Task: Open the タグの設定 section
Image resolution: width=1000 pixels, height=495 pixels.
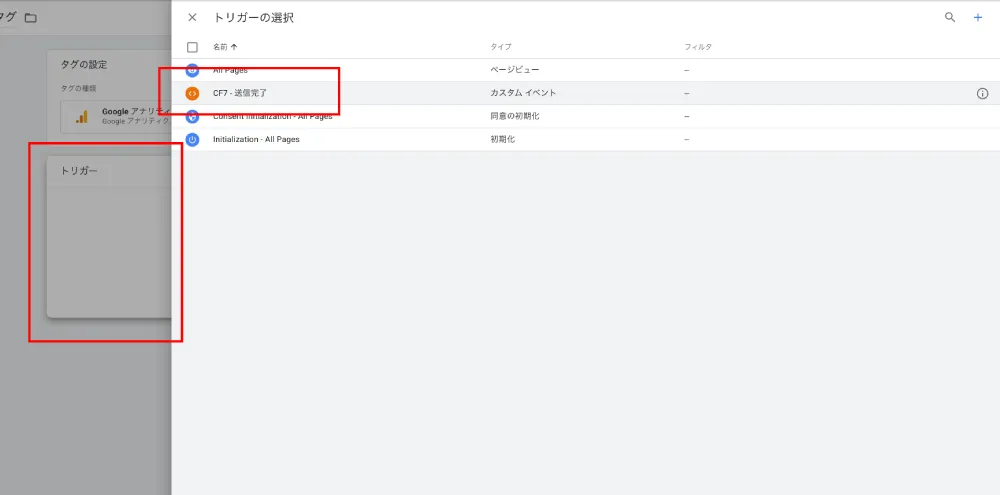Action: pos(84,64)
